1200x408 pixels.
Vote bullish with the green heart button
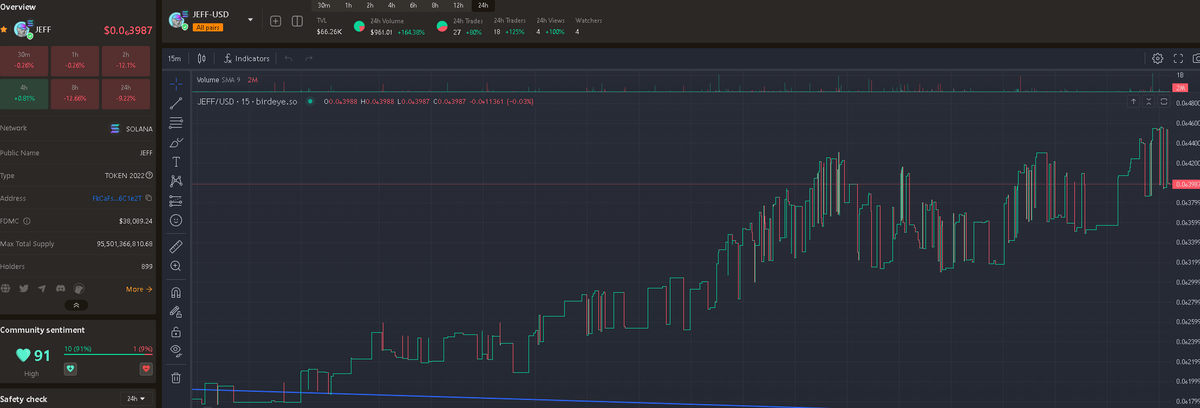(70, 369)
